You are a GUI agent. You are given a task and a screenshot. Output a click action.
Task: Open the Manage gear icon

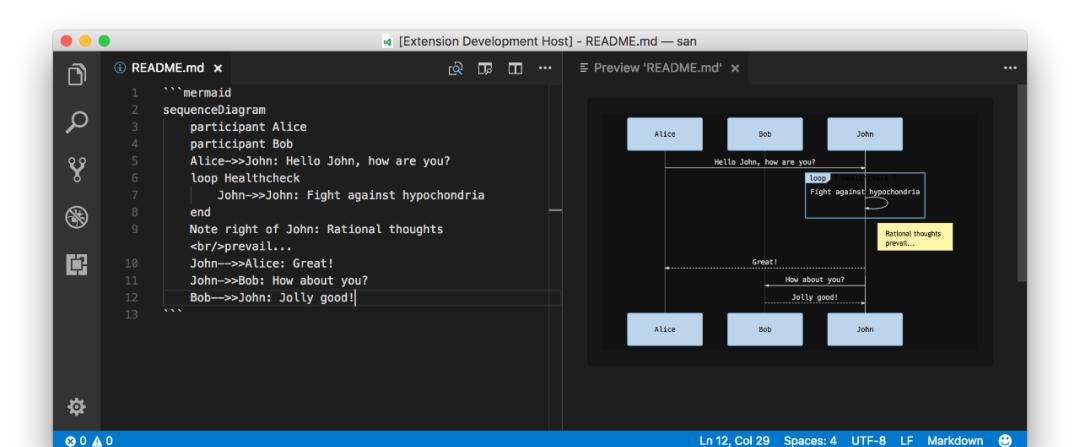76,406
